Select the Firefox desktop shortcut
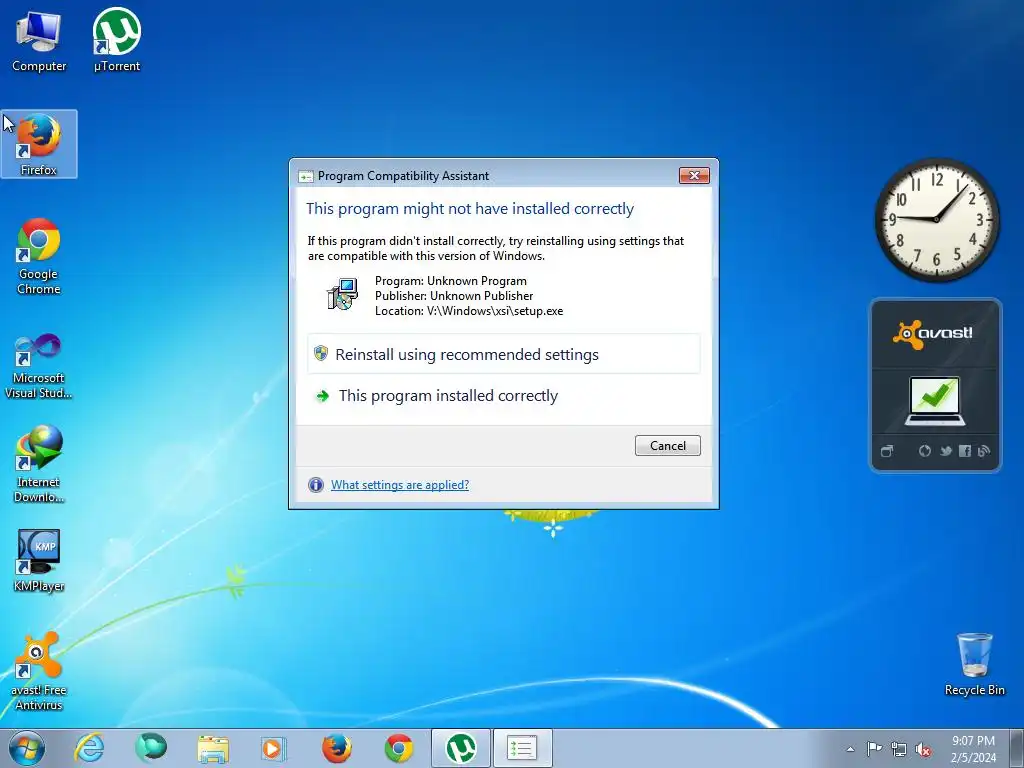Screen dimensions: 1024x768 click(x=39, y=144)
